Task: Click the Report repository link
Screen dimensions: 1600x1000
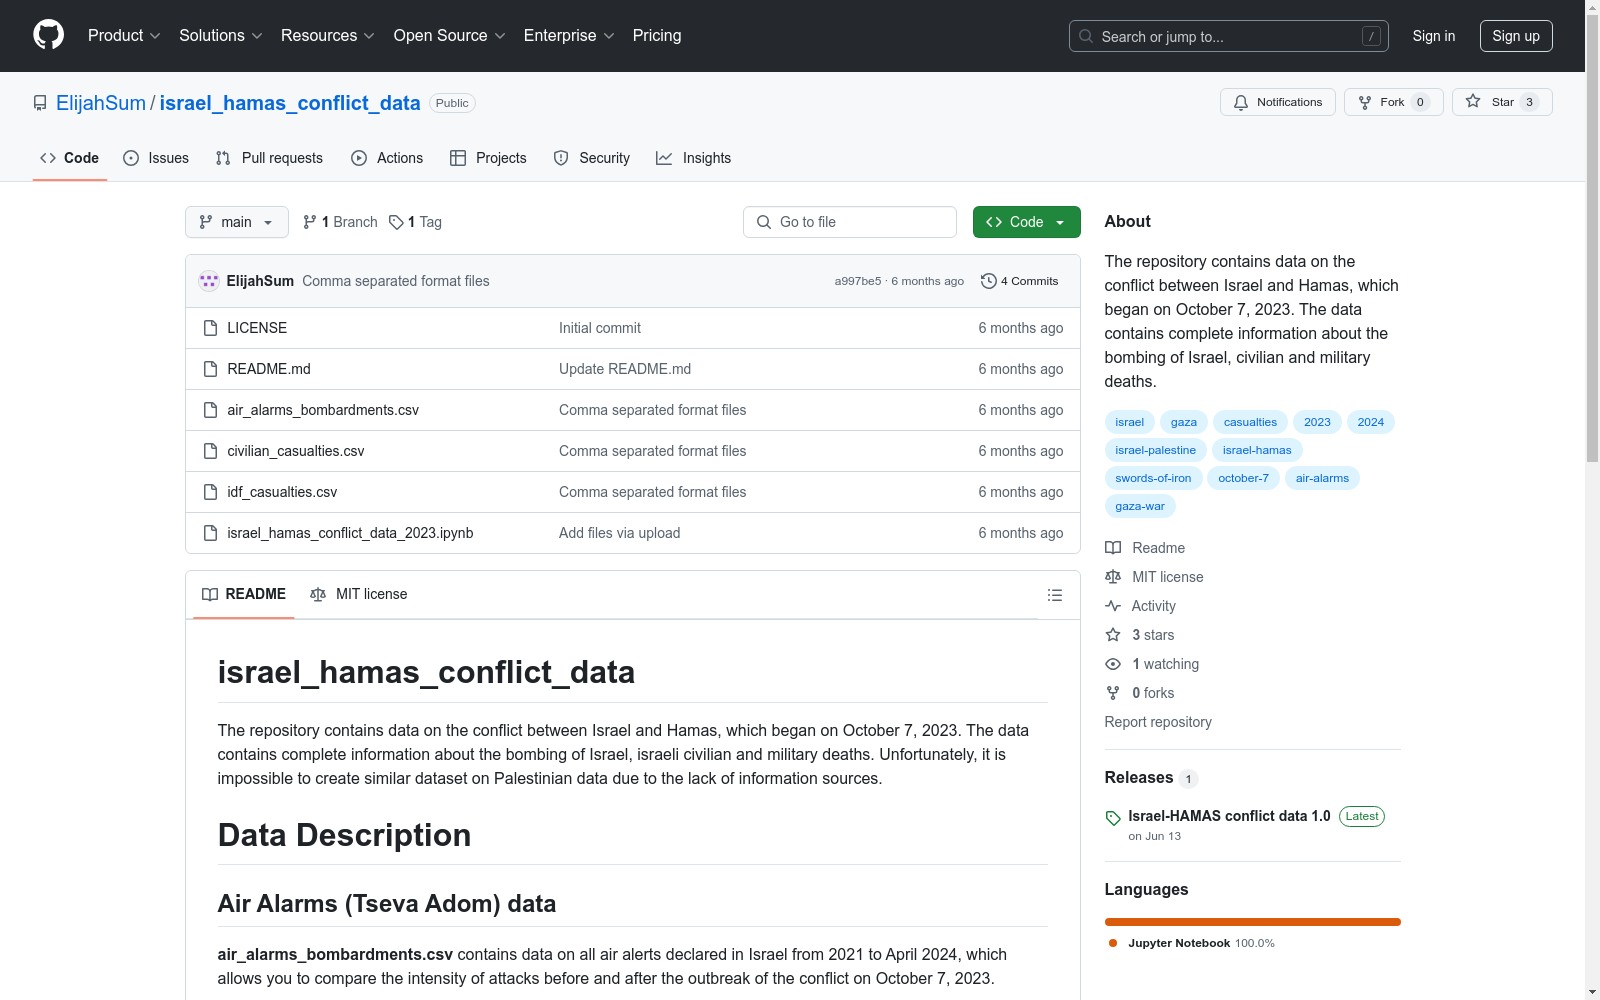Action: [1158, 722]
